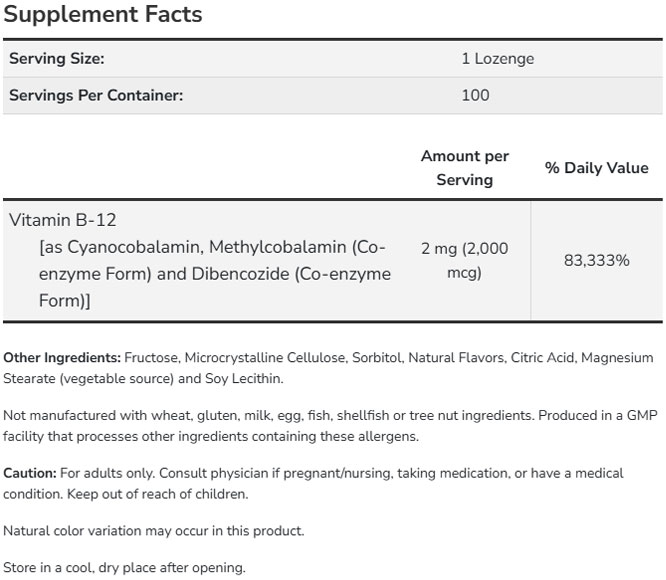The height and width of the screenshot is (580, 666).
Task: Select the 1 Lozenge value
Action: click(497, 59)
